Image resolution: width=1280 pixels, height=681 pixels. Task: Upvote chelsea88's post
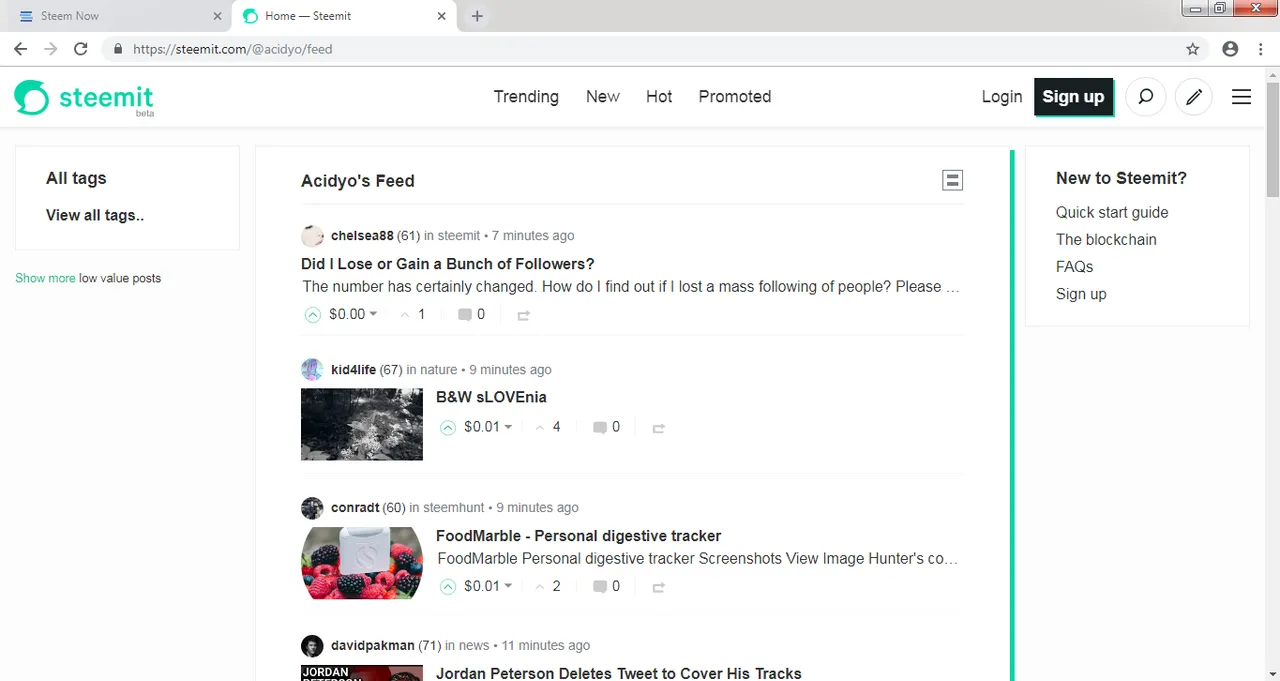[313, 314]
